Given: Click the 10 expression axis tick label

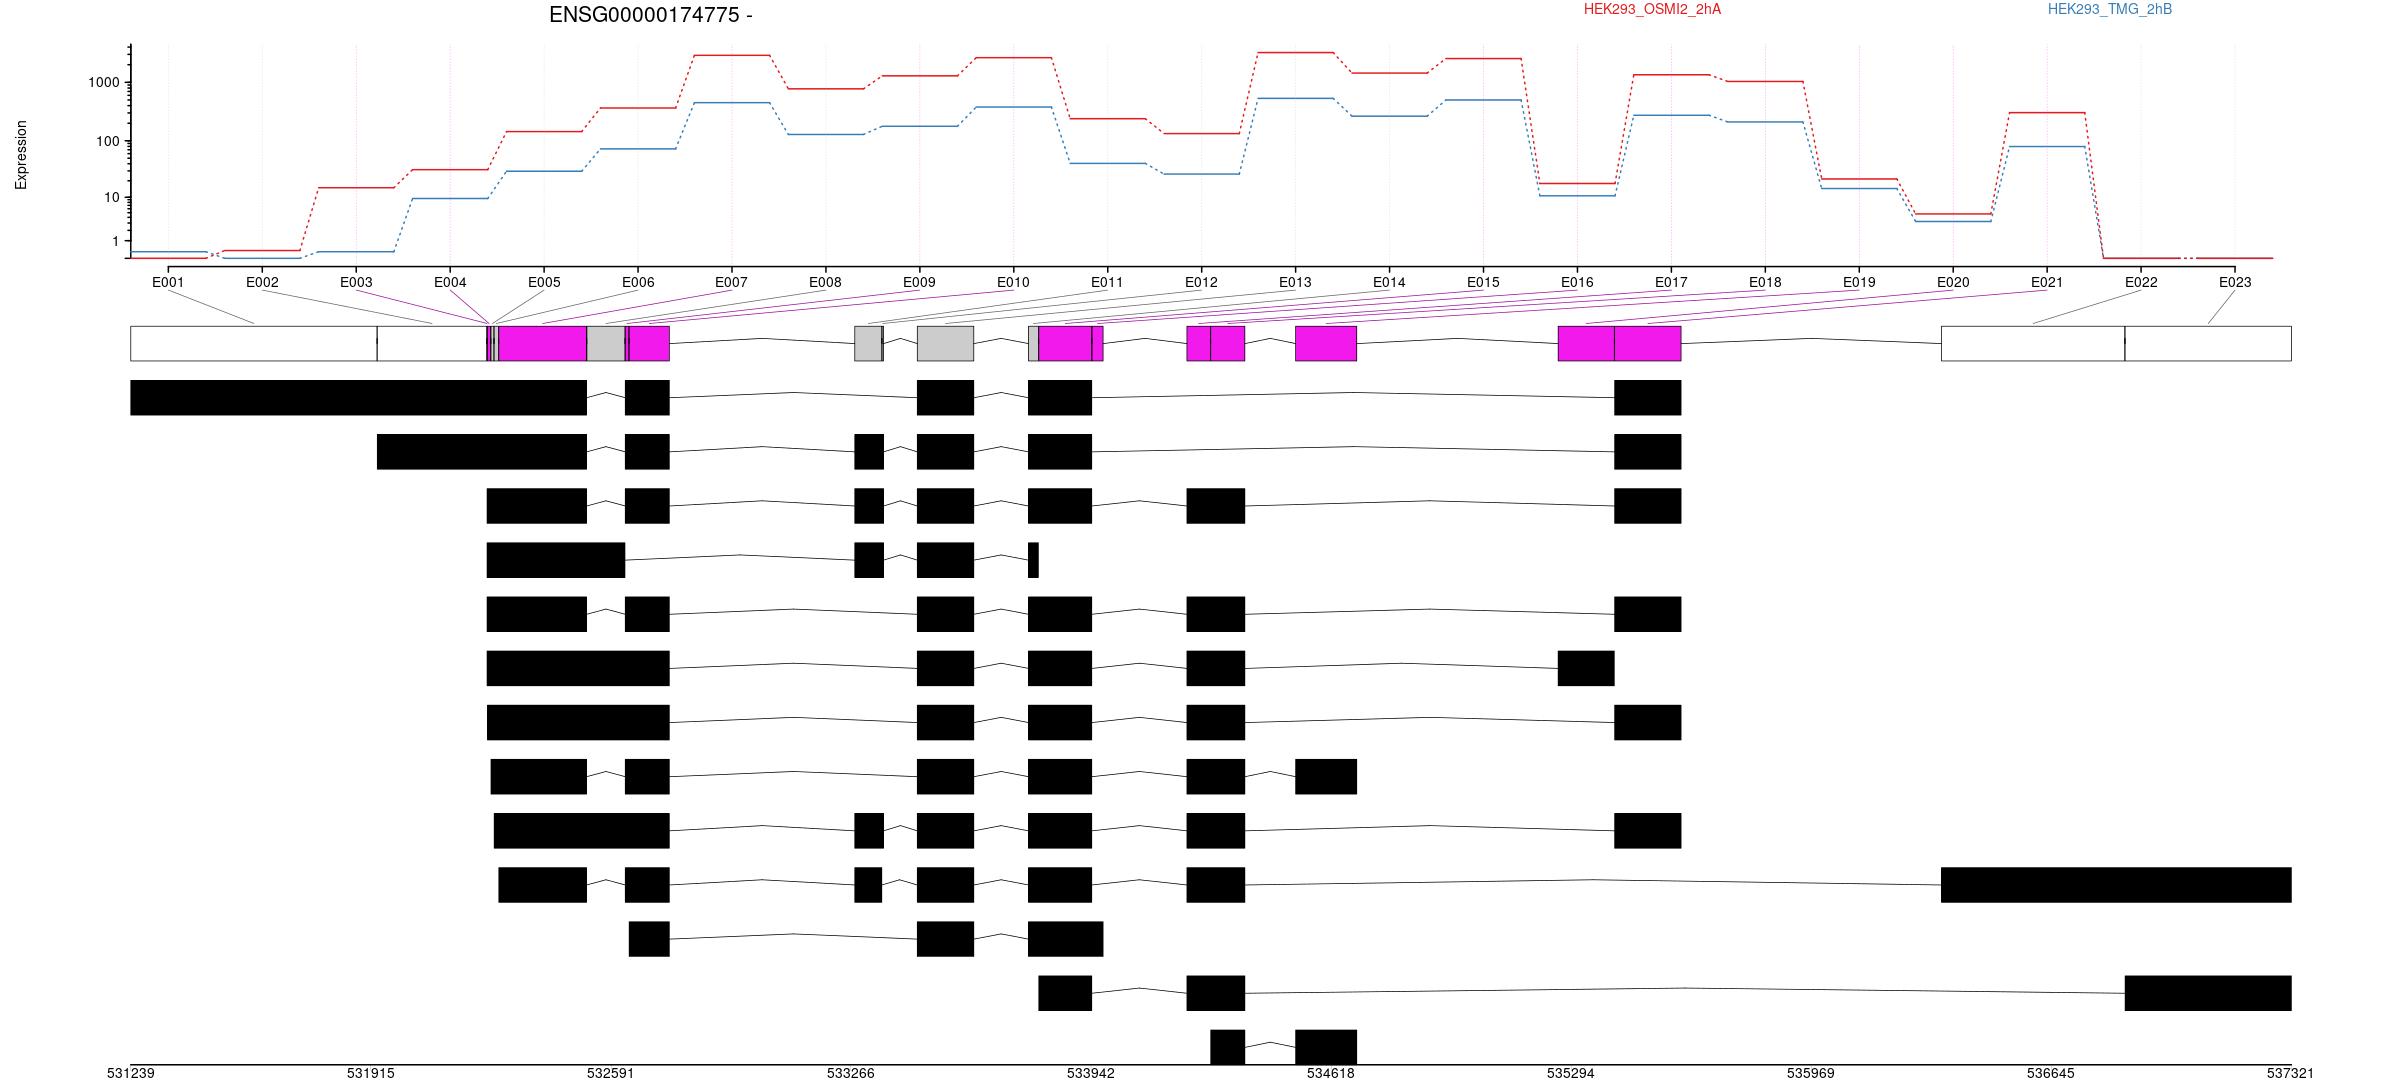Looking at the screenshot, I should pos(112,197).
